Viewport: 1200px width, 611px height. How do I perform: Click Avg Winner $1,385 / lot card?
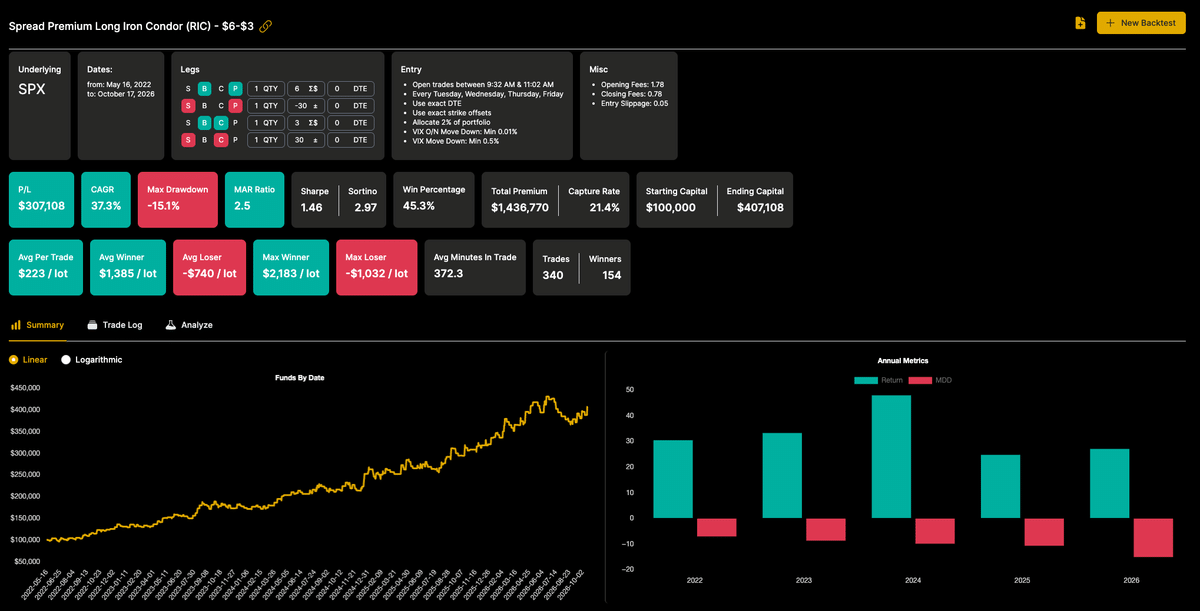click(127, 267)
